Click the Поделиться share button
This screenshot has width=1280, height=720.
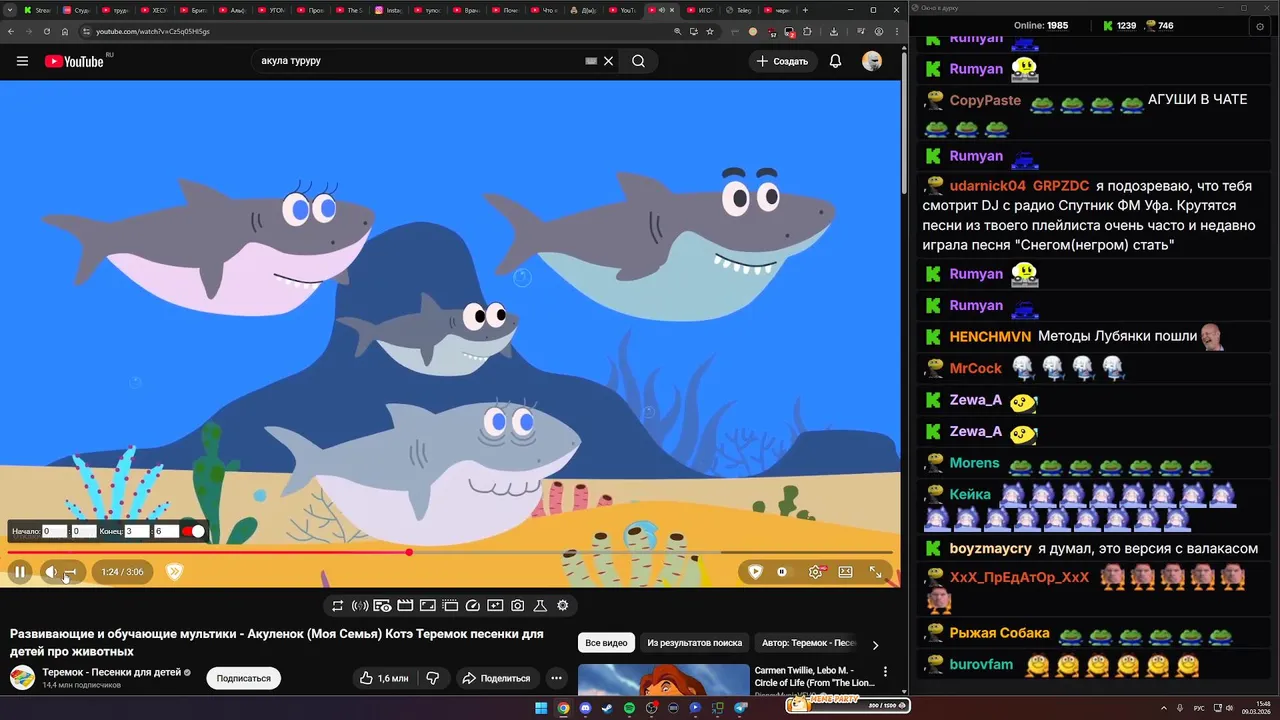tap(496, 678)
